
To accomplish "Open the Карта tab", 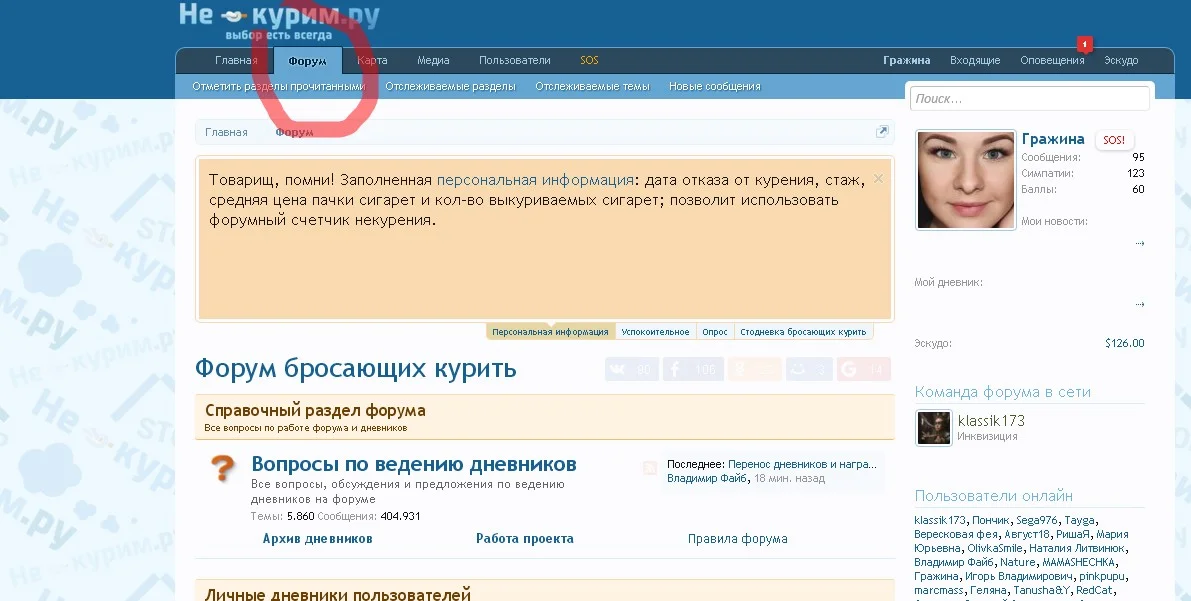I will 372,60.
